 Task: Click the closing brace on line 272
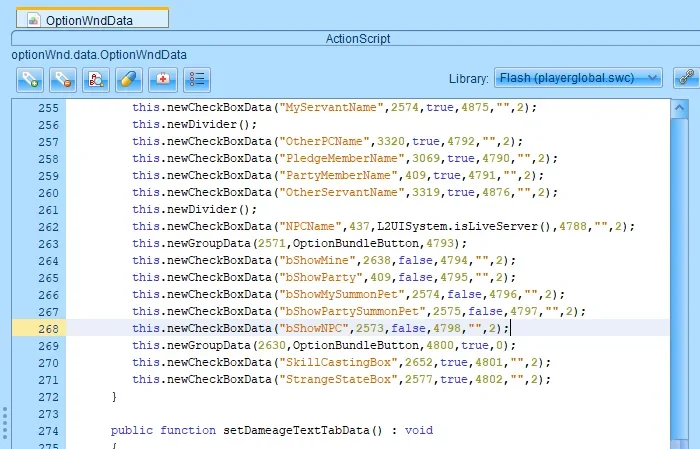pyautogui.click(x=114, y=396)
